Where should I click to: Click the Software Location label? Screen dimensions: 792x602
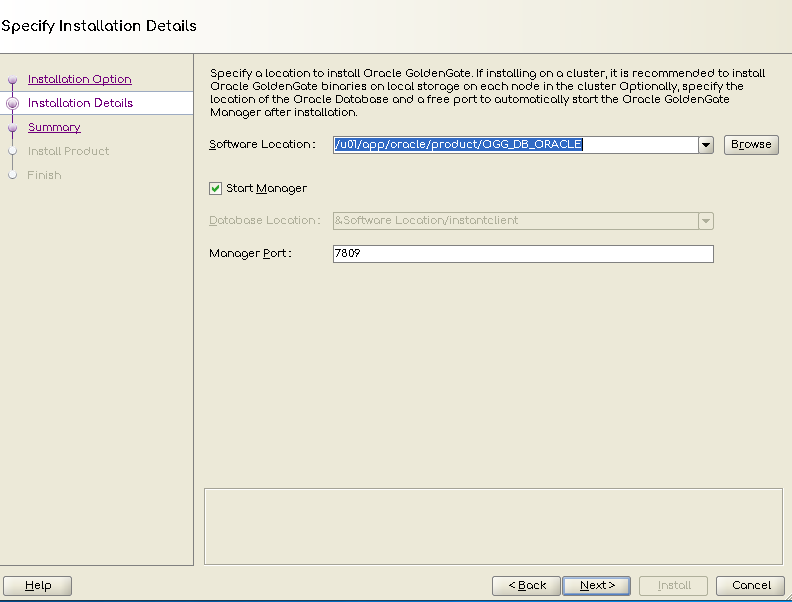[x=262, y=144]
